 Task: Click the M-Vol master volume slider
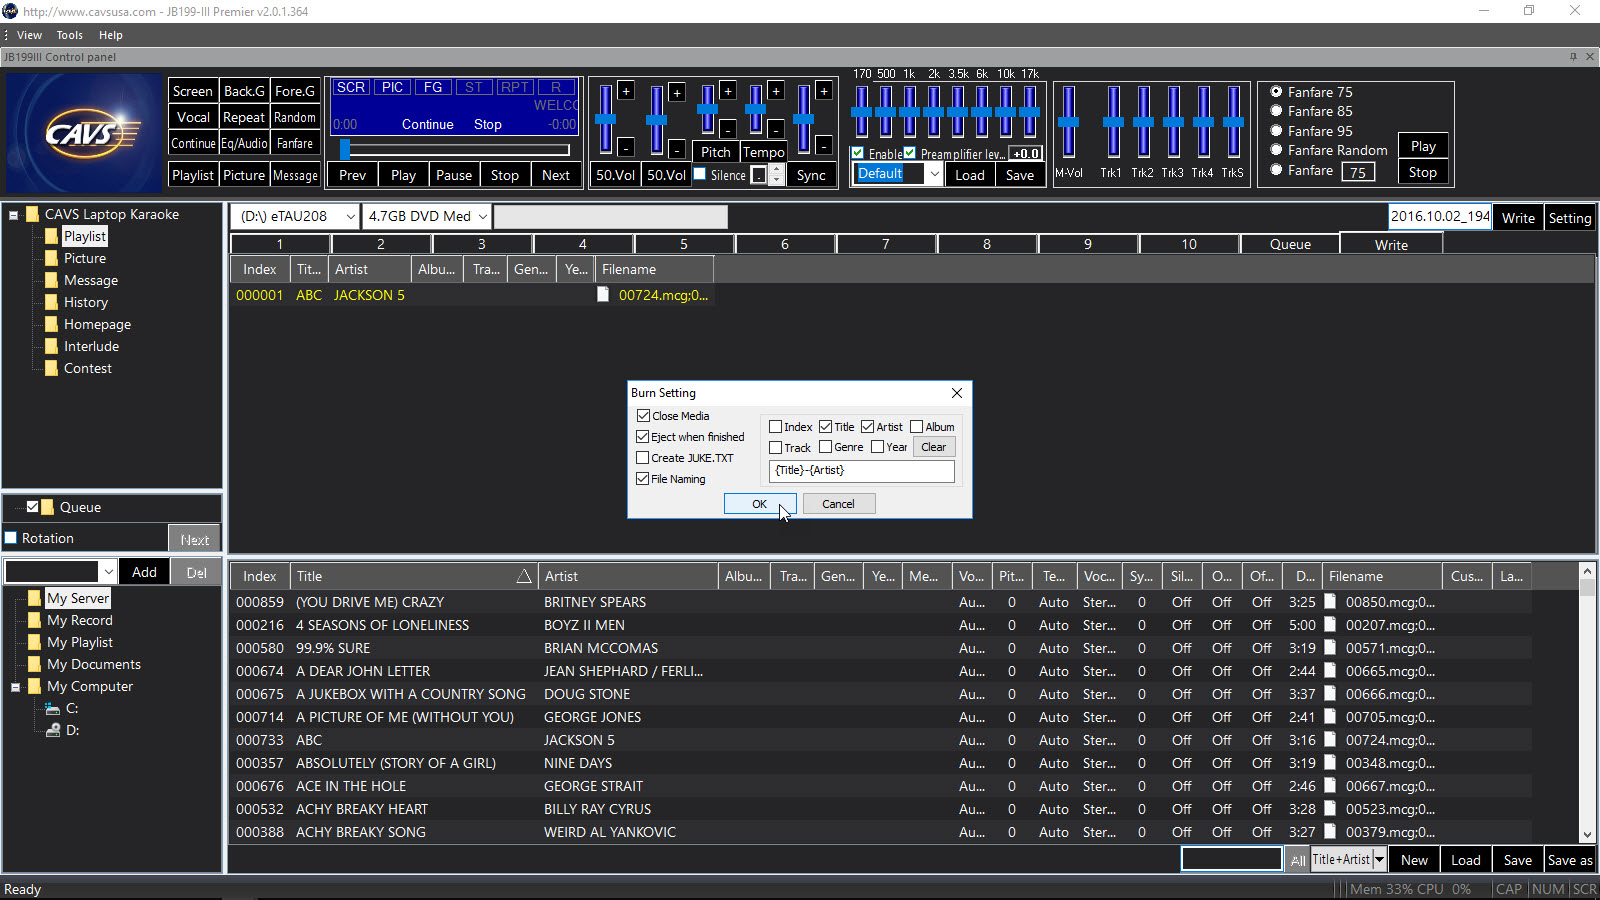1069,122
